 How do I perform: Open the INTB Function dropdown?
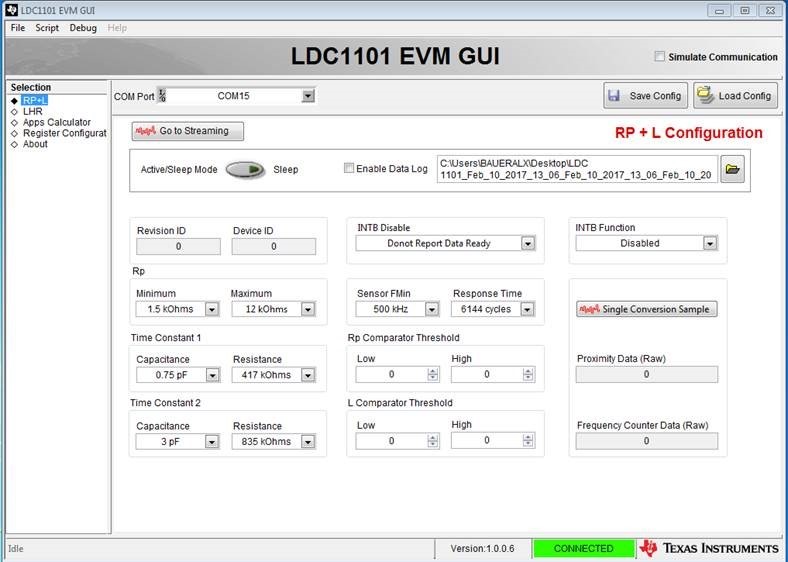(710, 243)
